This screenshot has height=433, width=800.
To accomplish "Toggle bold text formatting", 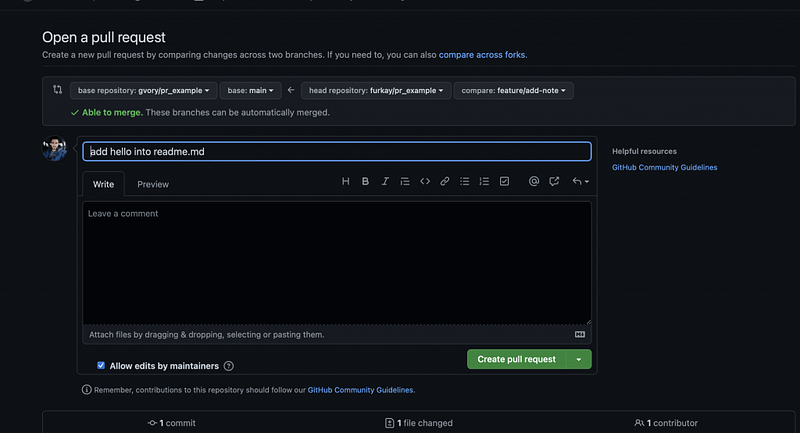I will pyautogui.click(x=365, y=182).
